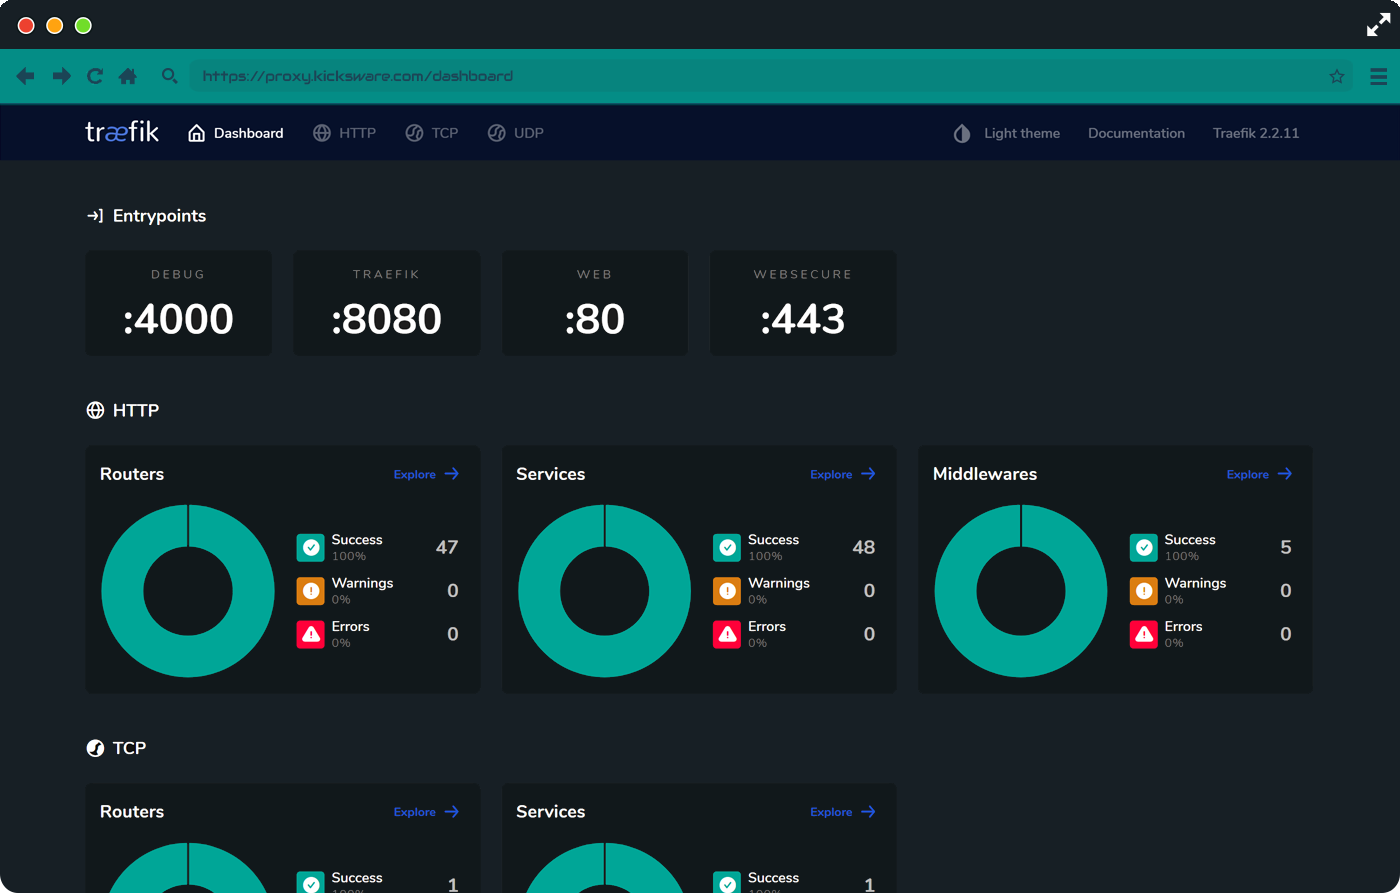Open the browser hamburger menu
The width and height of the screenshot is (1400, 893).
1379,76
